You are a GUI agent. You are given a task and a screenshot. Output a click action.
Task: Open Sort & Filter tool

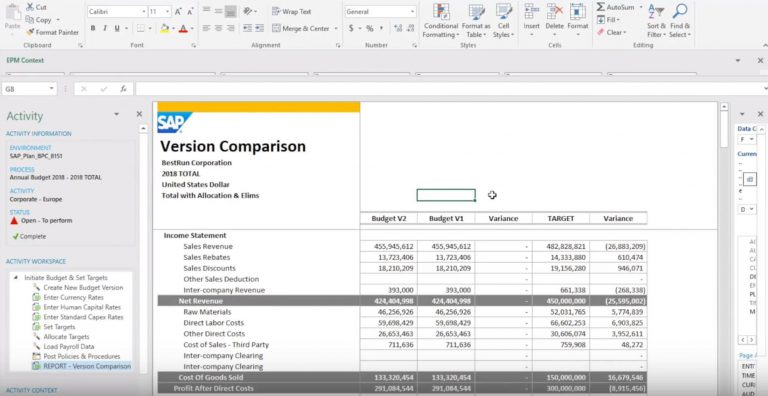656,21
